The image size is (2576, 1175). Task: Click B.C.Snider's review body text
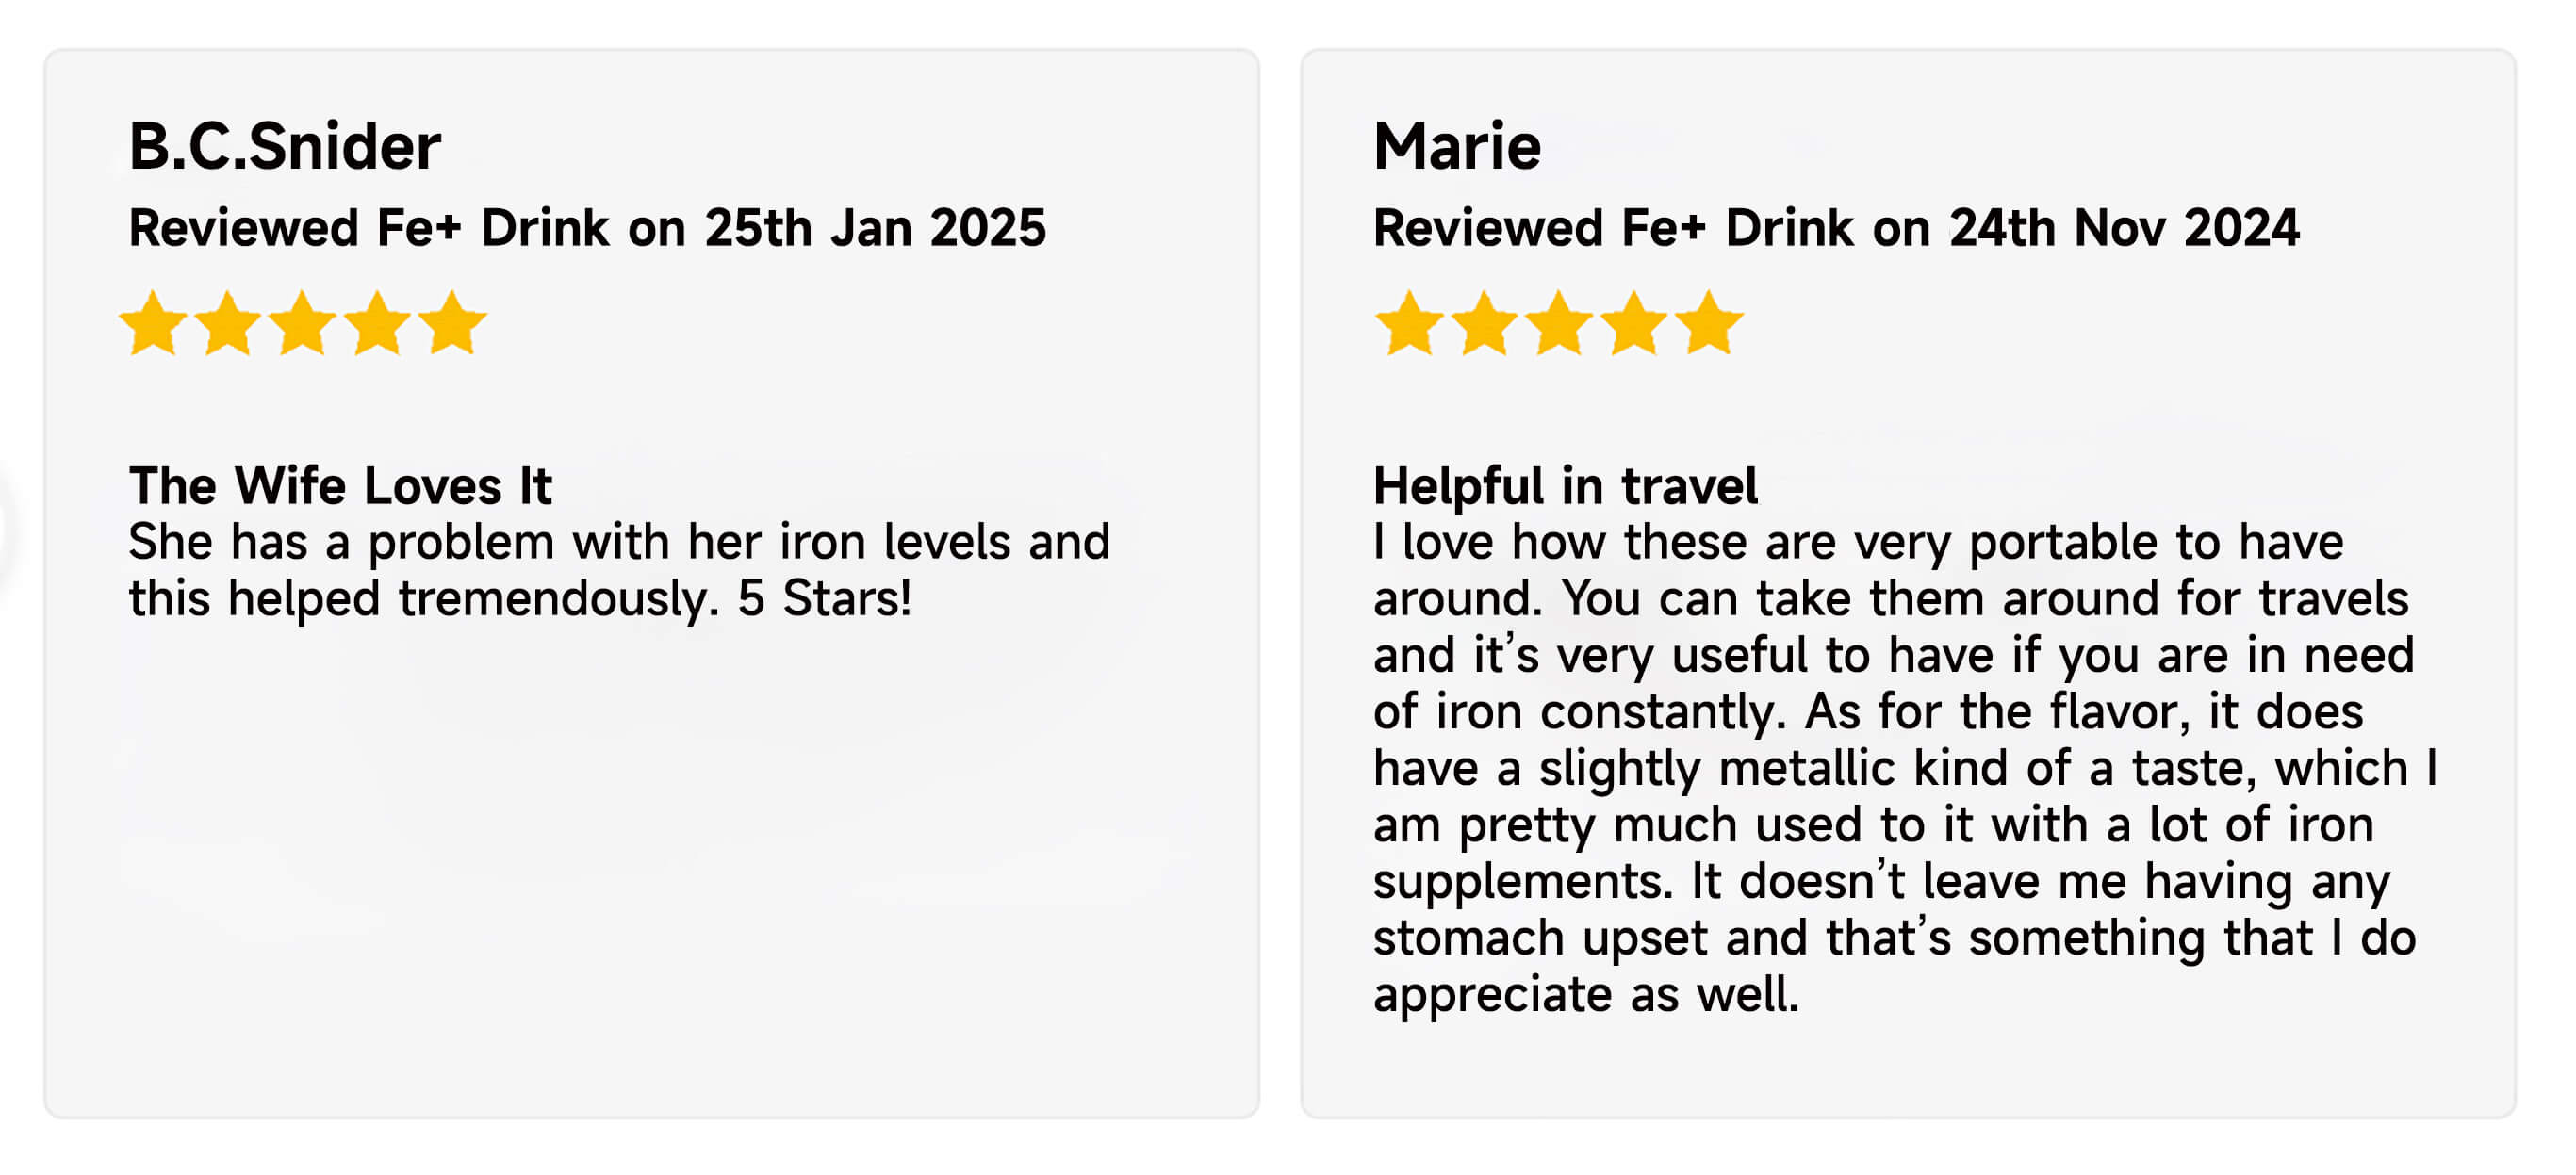coord(619,570)
